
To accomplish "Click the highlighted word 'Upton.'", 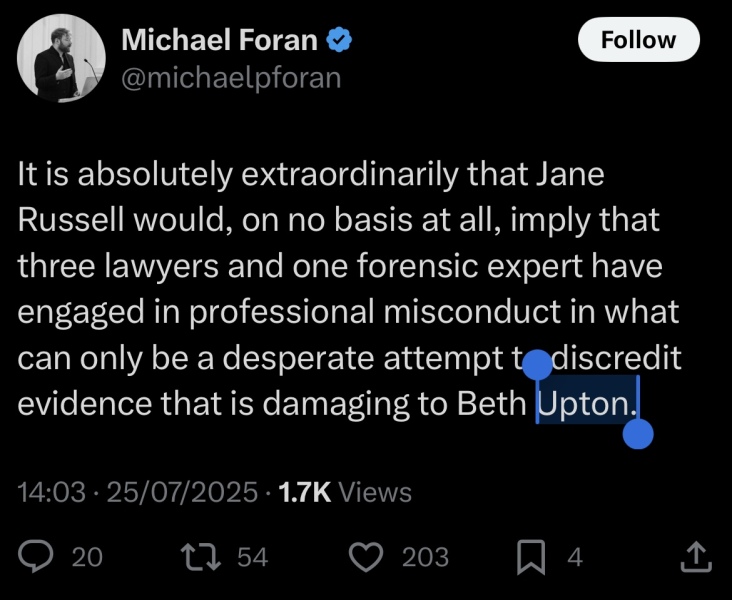I will point(586,403).
